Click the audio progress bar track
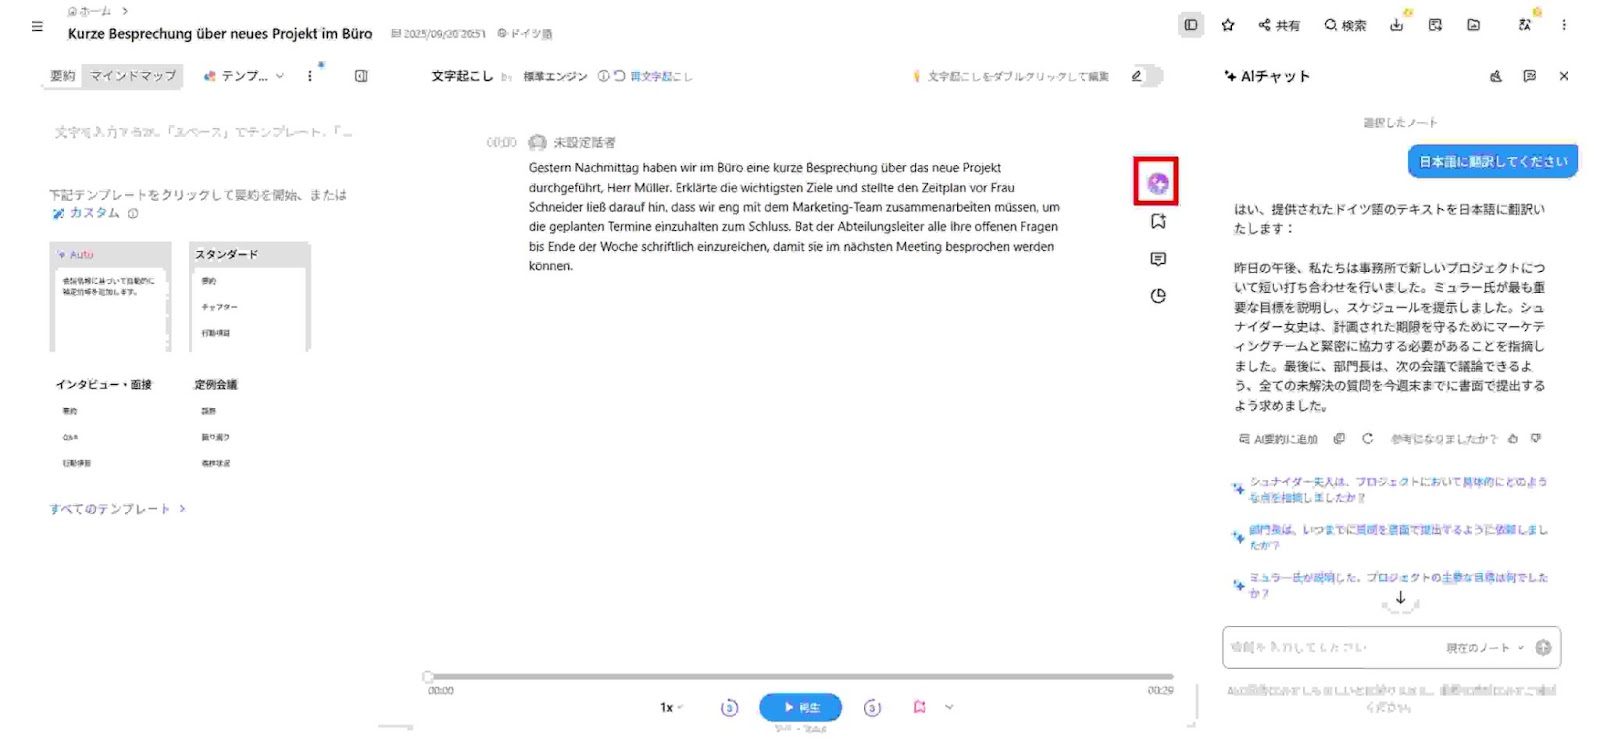The width and height of the screenshot is (1600, 741). [x=800, y=677]
